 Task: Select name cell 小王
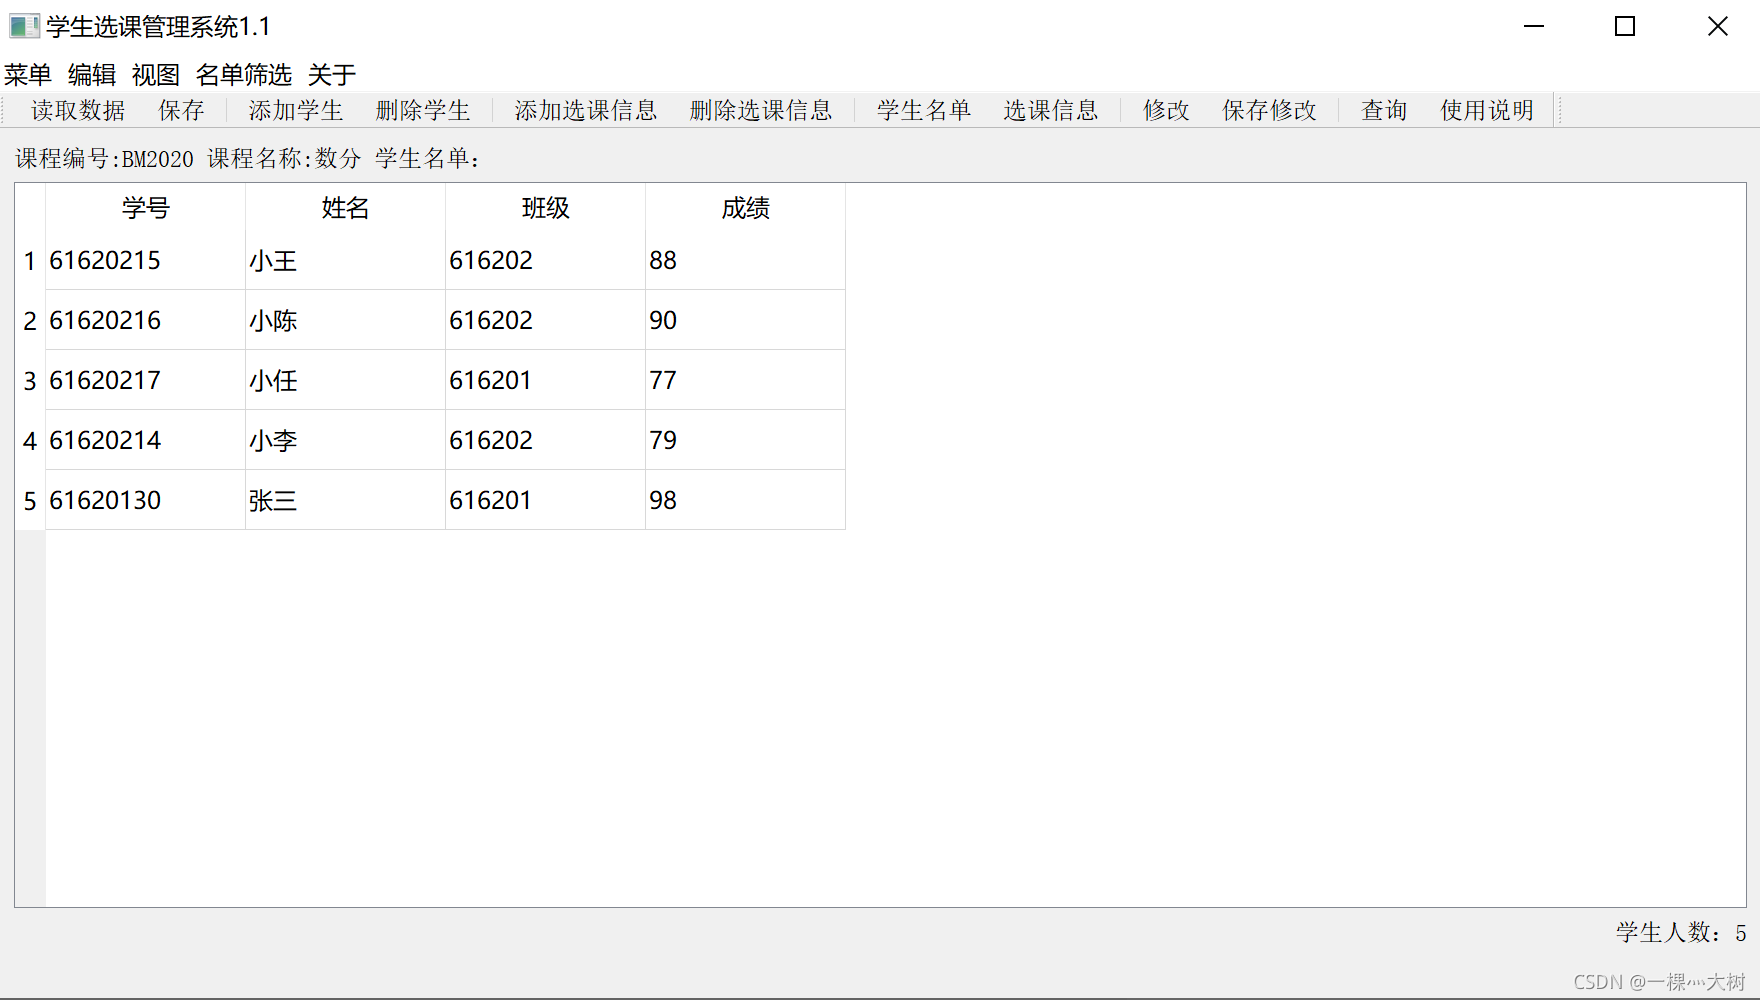coord(346,260)
